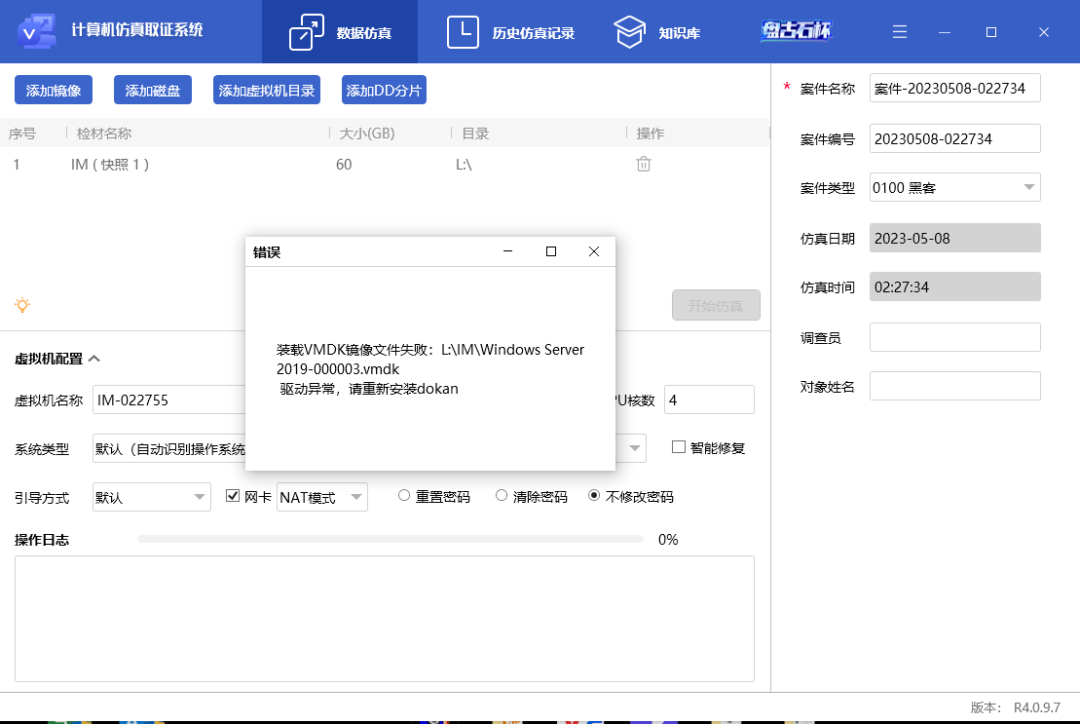Open the 历史仿真记录 tab
This screenshot has width=1080, height=724.
tap(510, 32)
